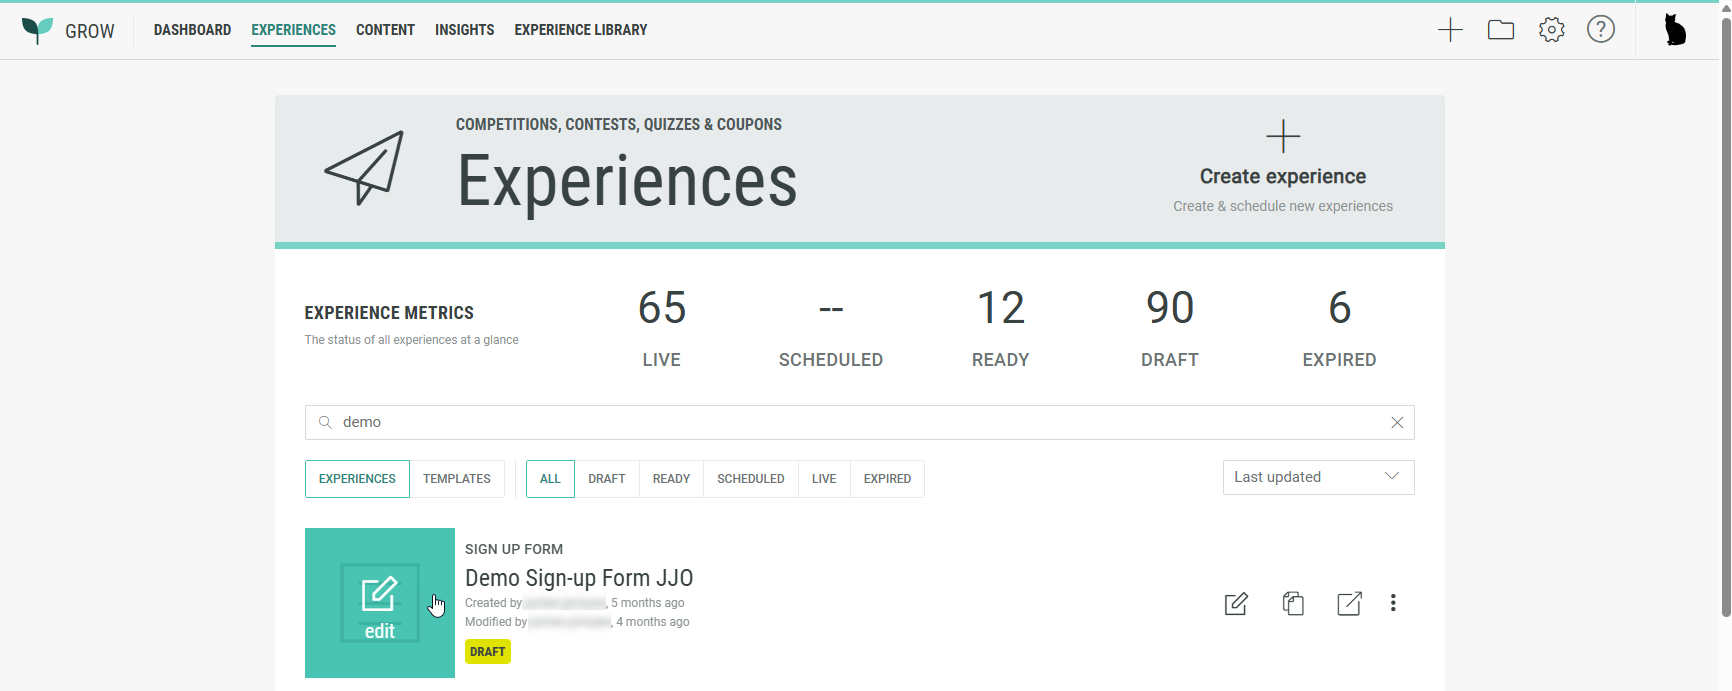
Task: Click the edit pencil icon for Demo form
Action: (1236, 603)
